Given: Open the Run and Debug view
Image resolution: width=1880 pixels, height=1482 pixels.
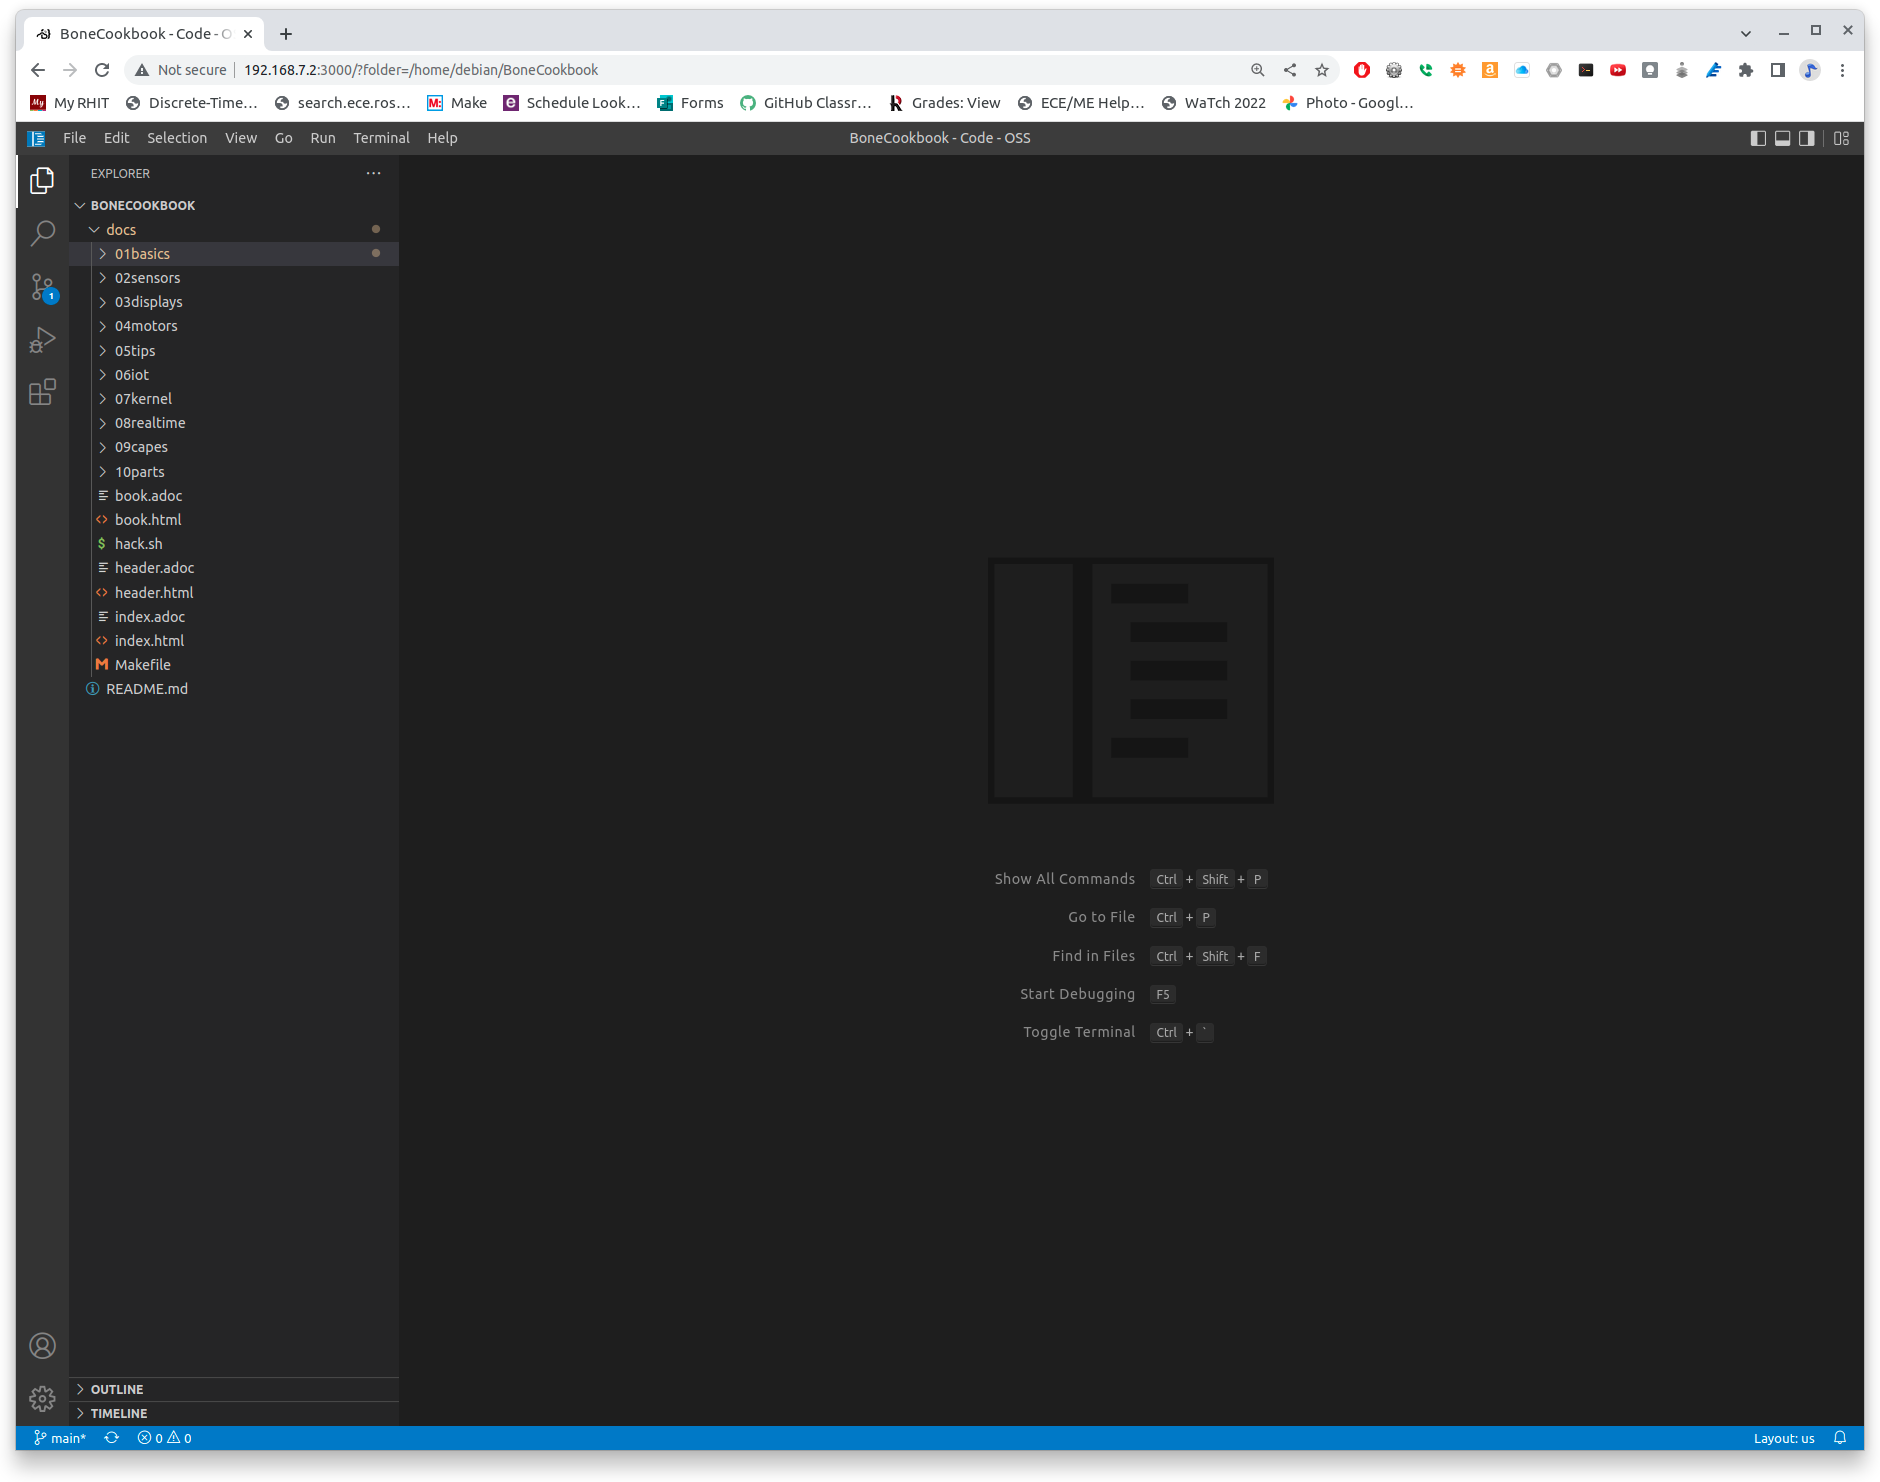Looking at the screenshot, I should coord(42,340).
